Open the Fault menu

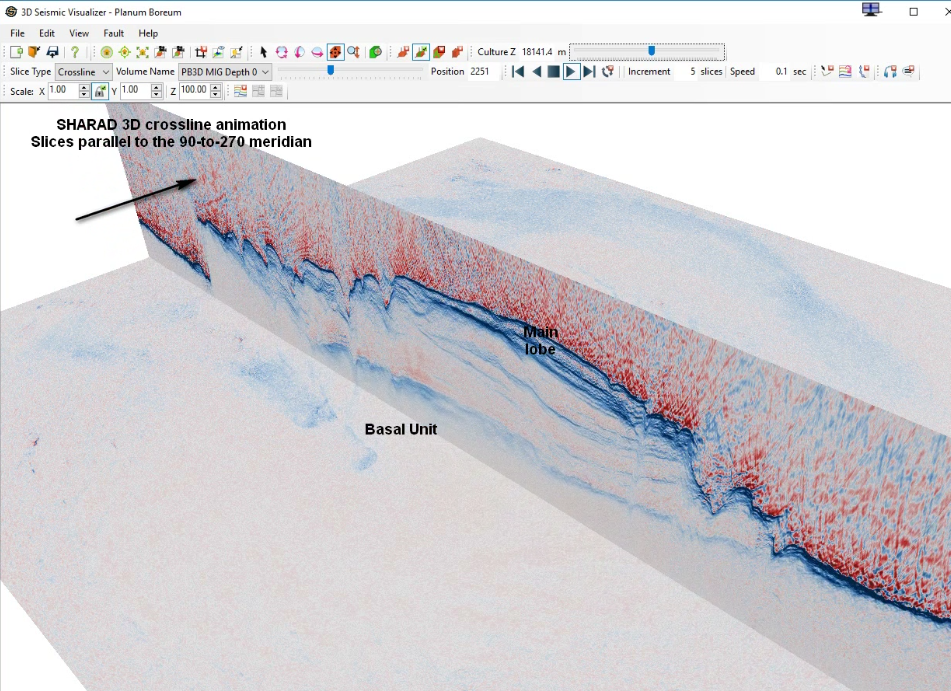tap(113, 33)
